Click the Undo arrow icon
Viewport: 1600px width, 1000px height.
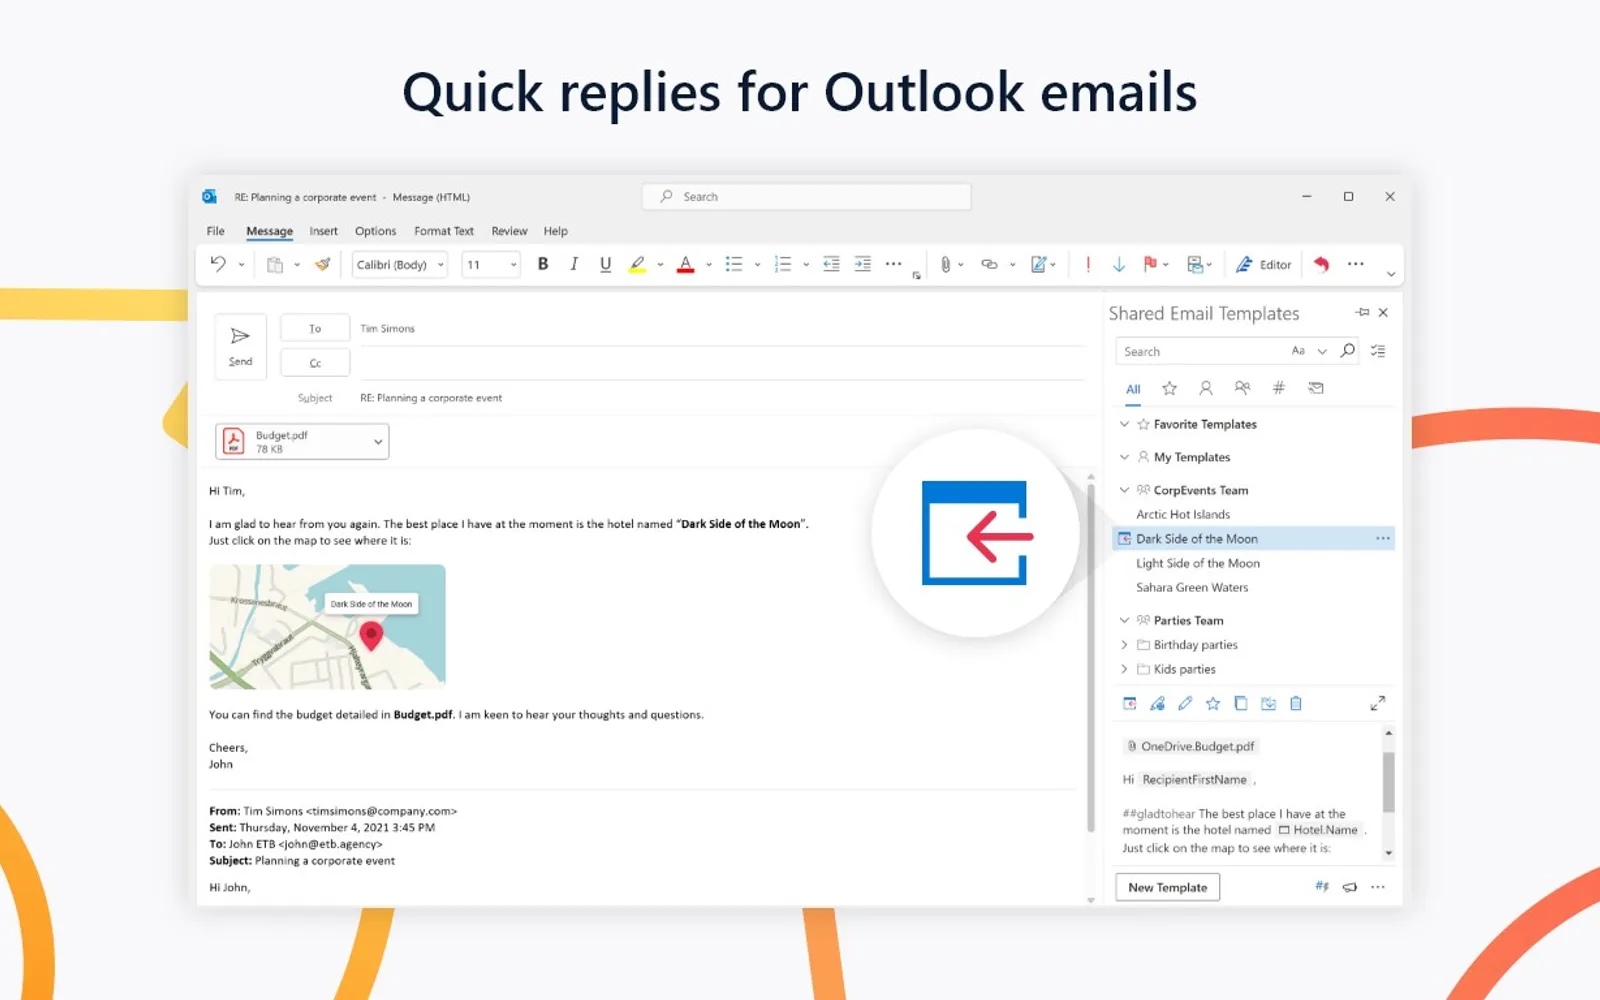pos(218,264)
